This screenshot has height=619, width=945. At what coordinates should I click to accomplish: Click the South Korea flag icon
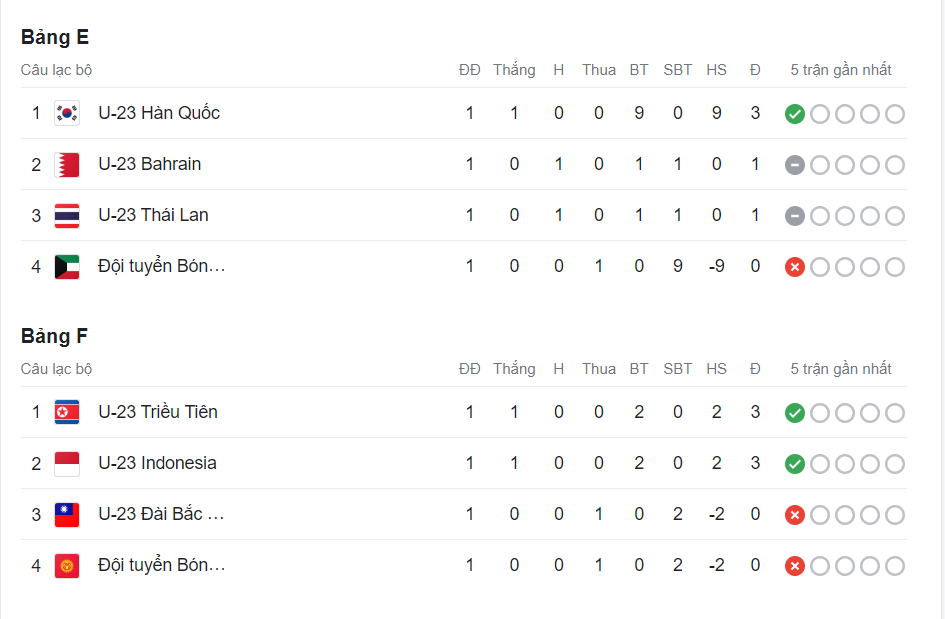(x=67, y=113)
